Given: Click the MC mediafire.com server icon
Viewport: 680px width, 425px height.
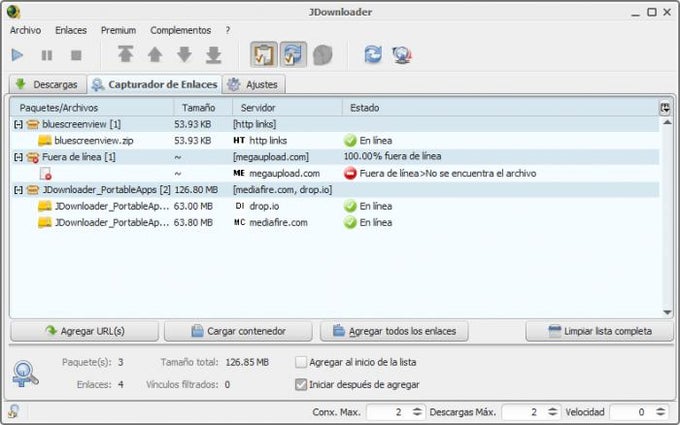Looking at the screenshot, I should pyautogui.click(x=239, y=222).
